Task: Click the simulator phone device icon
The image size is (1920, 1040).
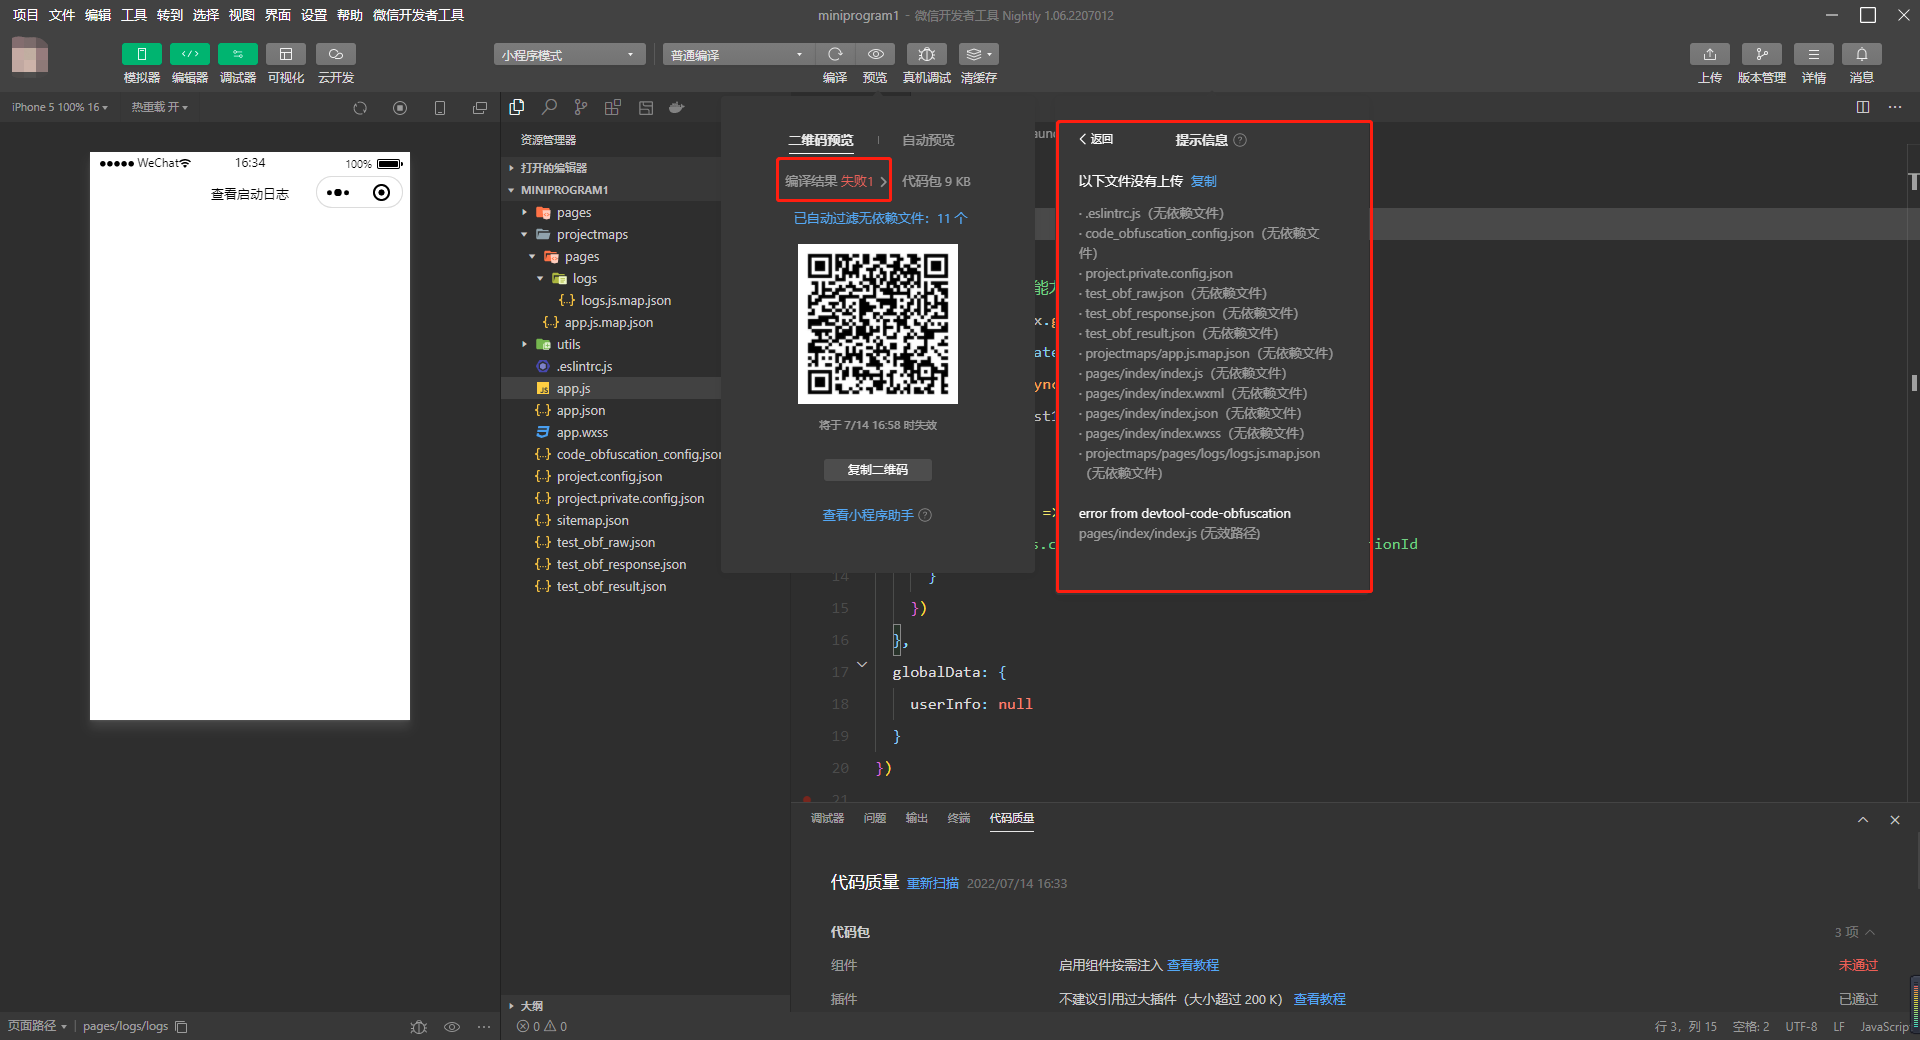Action: pyautogui.click(x=440, y=108)
